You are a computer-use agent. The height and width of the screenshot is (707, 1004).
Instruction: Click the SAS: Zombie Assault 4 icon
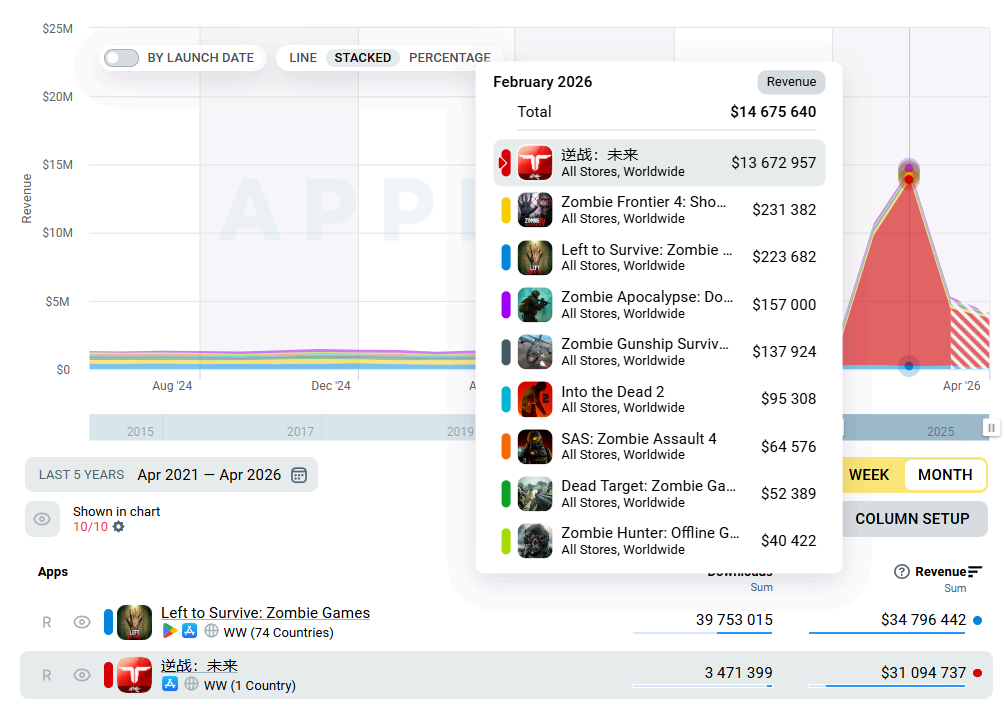(535, 446)
